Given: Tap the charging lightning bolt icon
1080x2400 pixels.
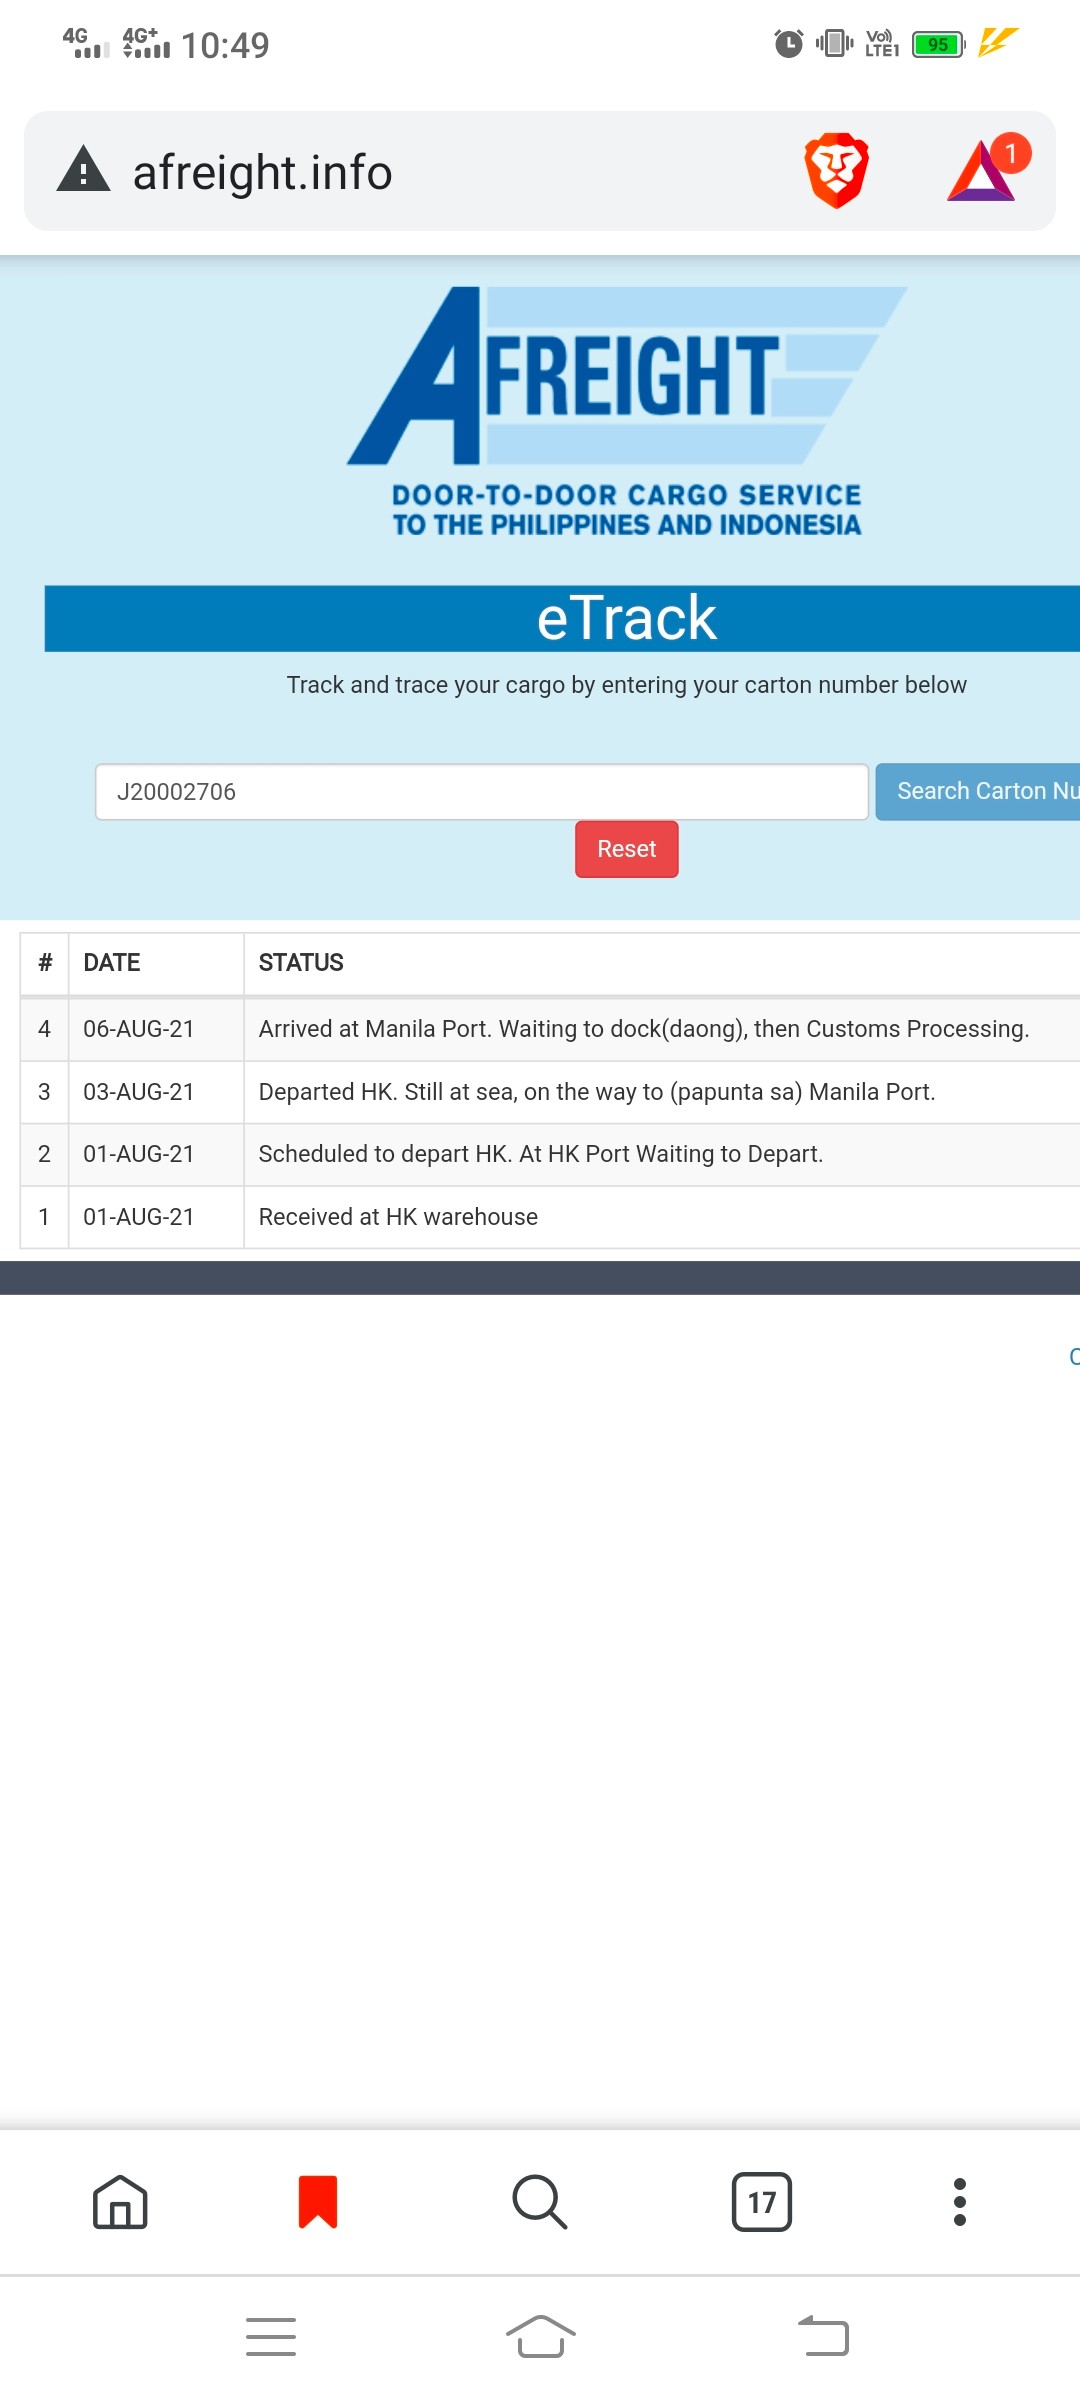Looking at the screenshot, I should coord(997,42).
